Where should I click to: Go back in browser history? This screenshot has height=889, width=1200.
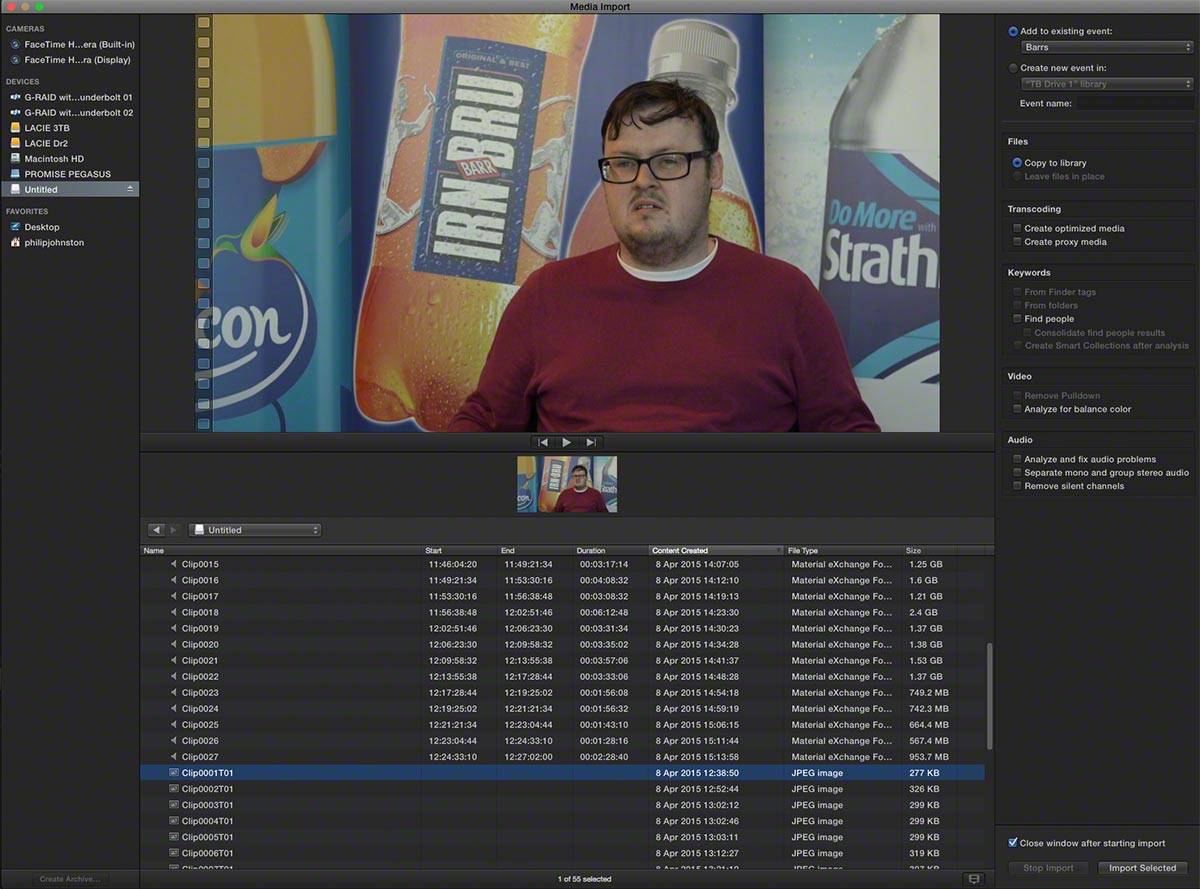(x=156, y=530)
